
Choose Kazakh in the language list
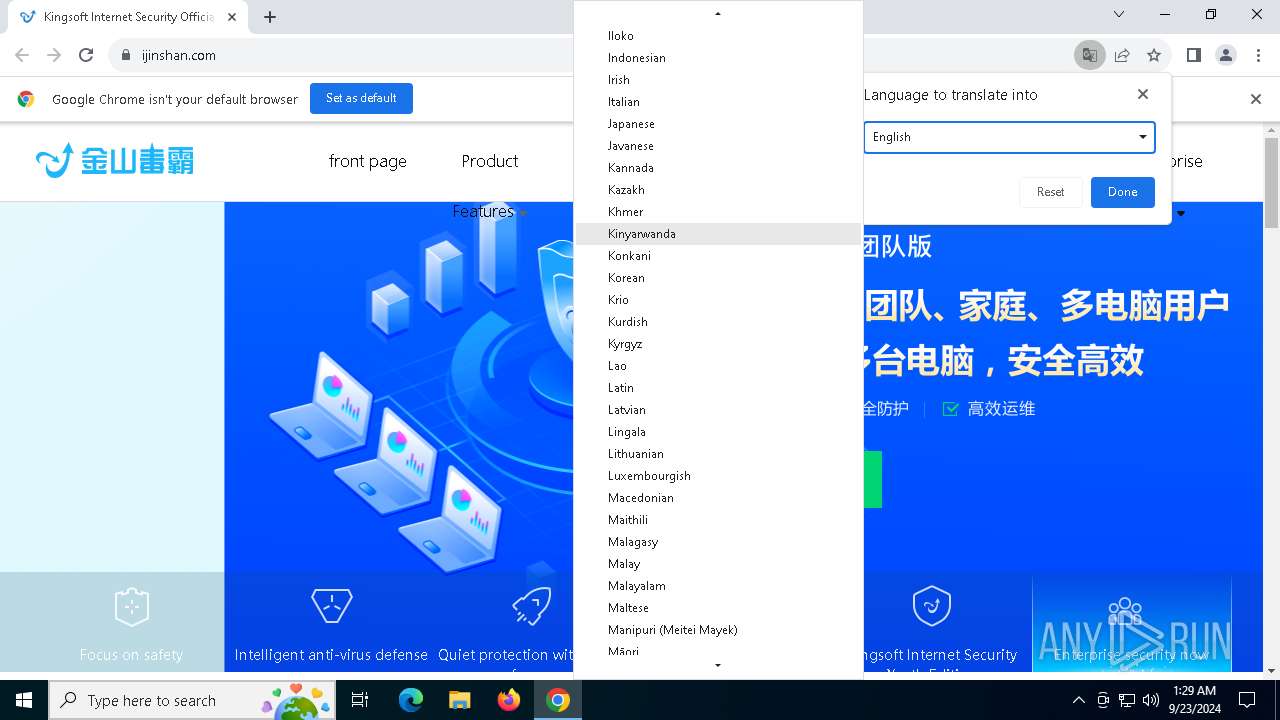[x=718, y=190]
